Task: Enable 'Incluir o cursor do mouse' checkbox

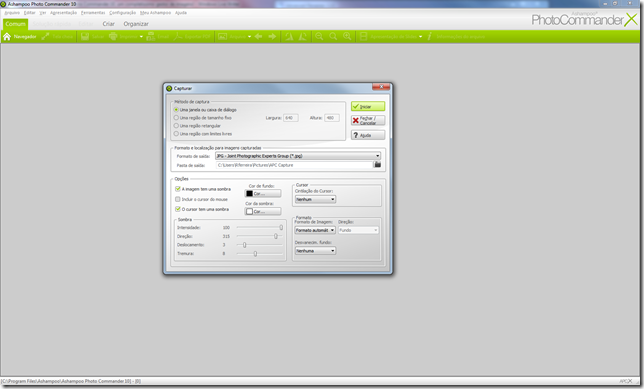Action: [178, 199]
